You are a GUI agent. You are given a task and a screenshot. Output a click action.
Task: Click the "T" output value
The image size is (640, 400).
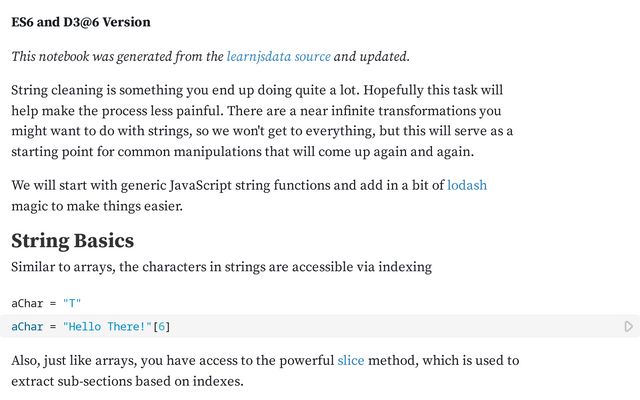[x=72, y=302]
